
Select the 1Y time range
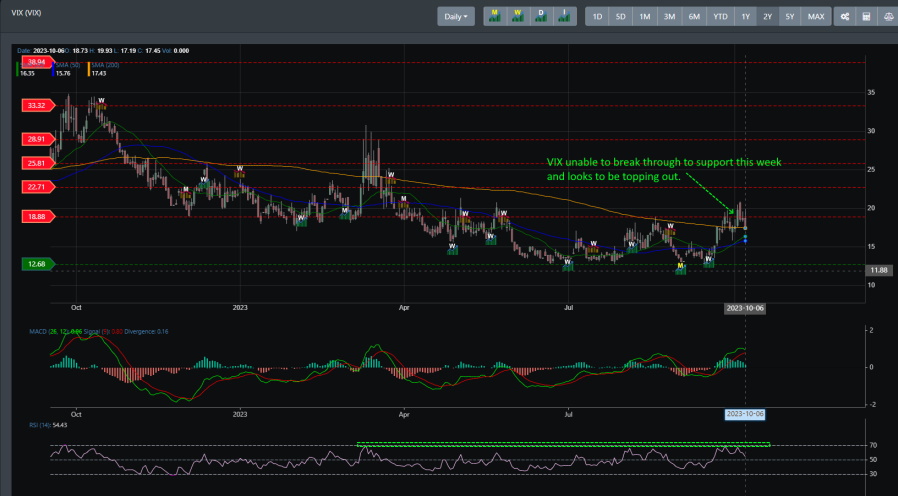[746, 17]
